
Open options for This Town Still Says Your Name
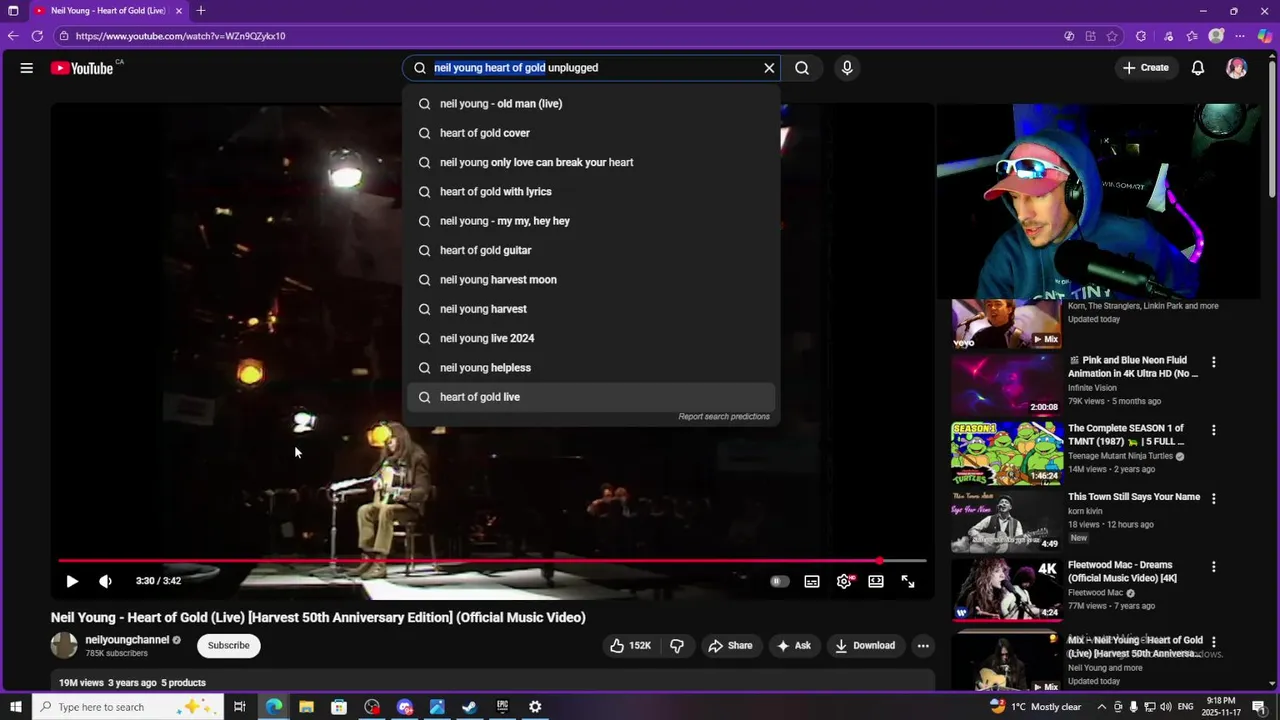(1214, 498)
